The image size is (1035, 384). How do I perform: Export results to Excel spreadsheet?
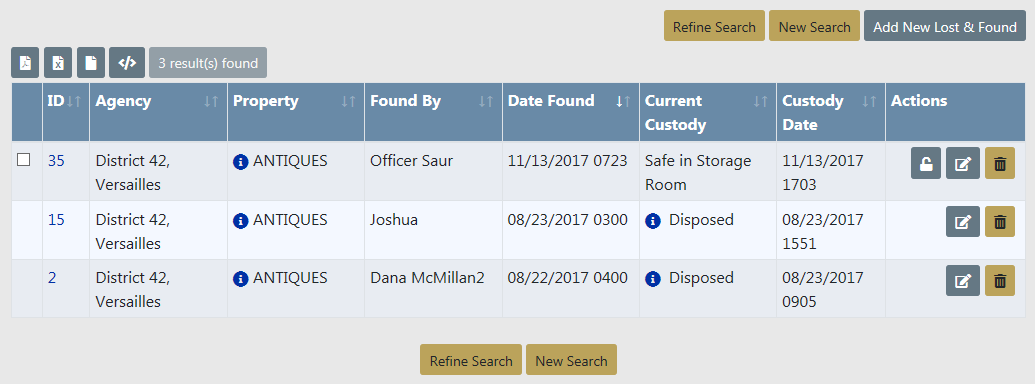point(58,63)
